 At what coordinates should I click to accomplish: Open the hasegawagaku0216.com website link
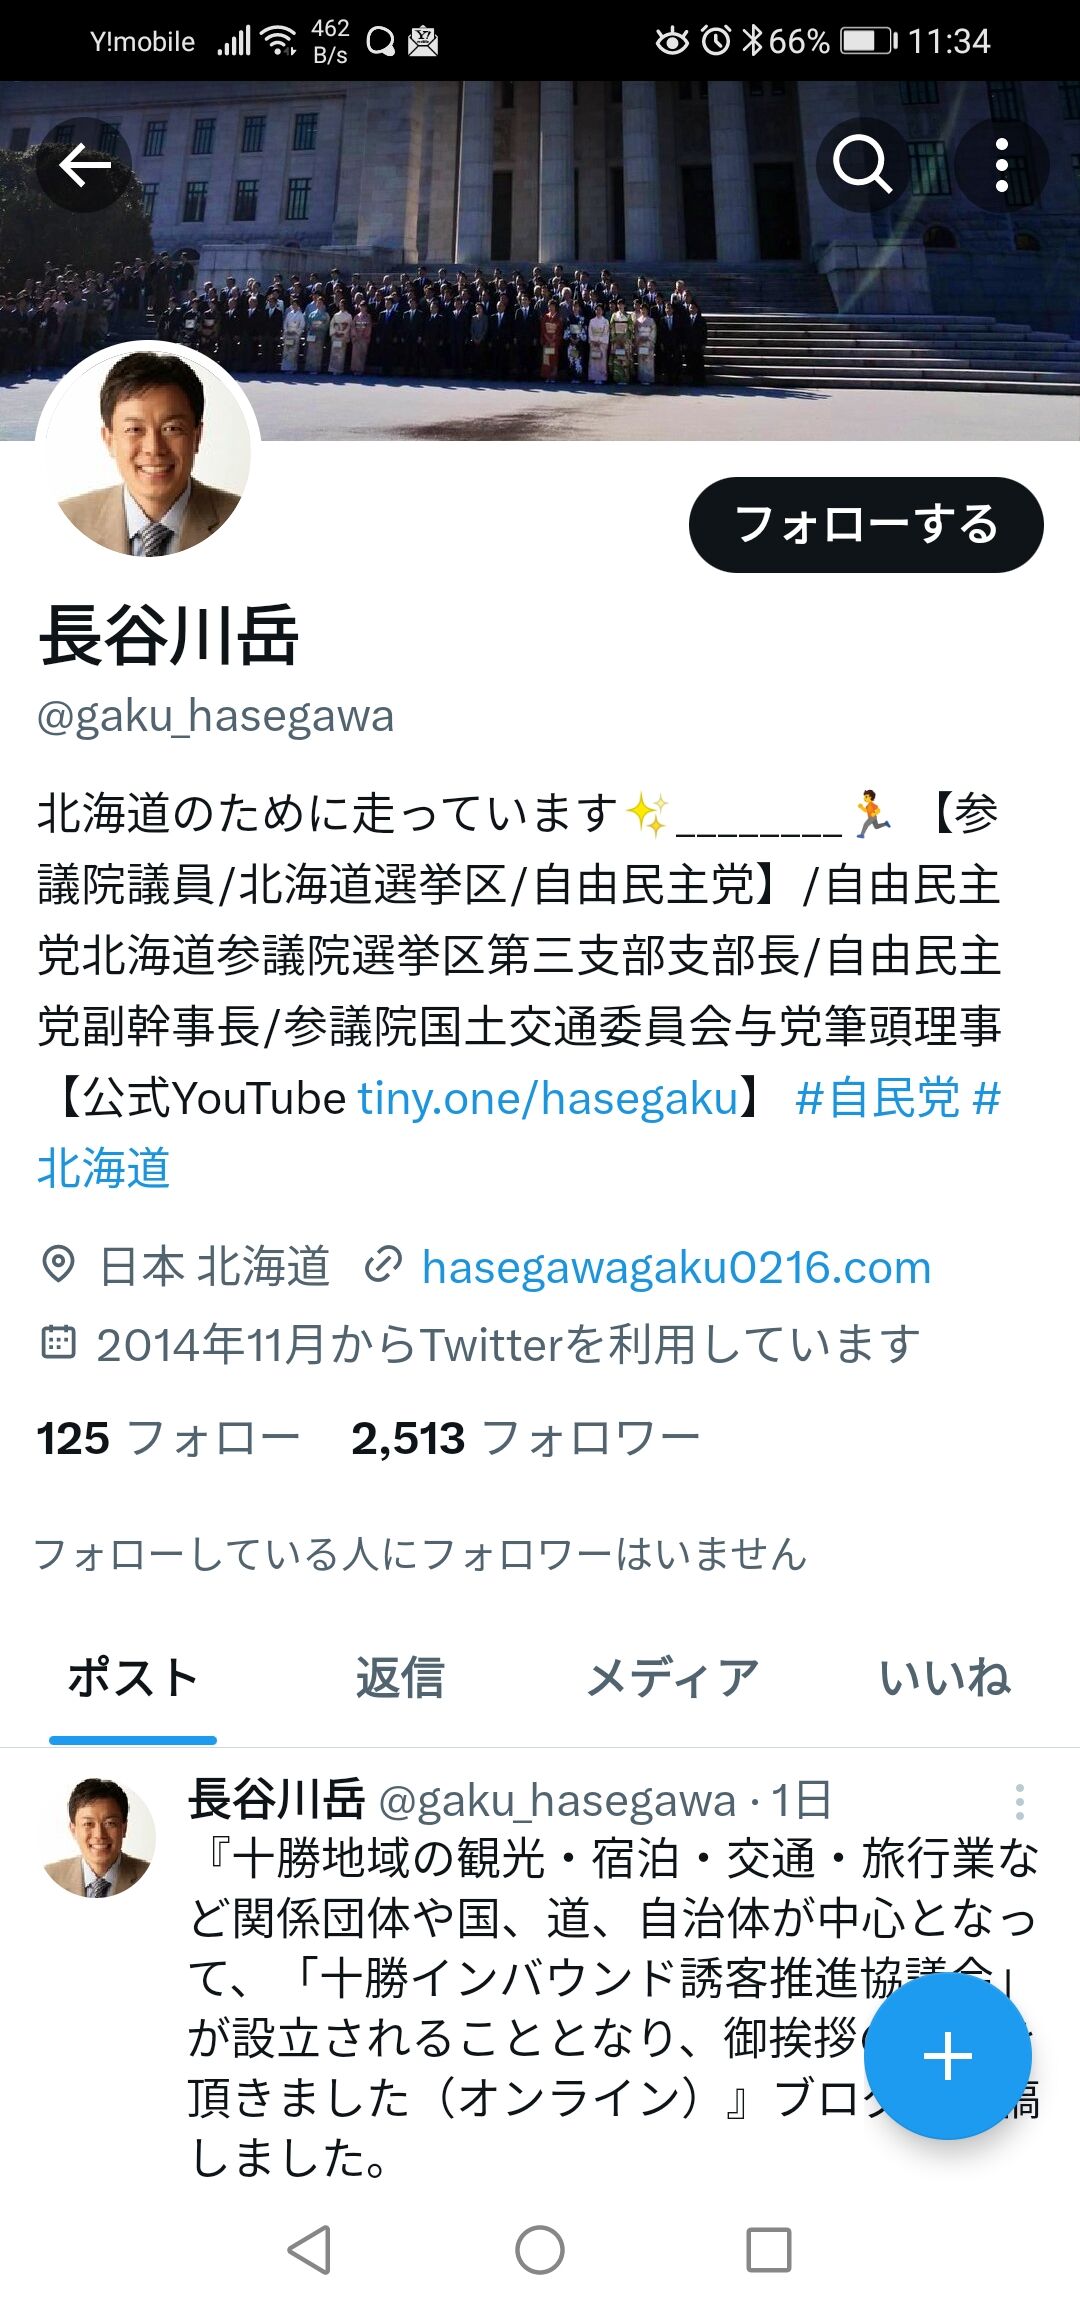(x=676, y=1267)
